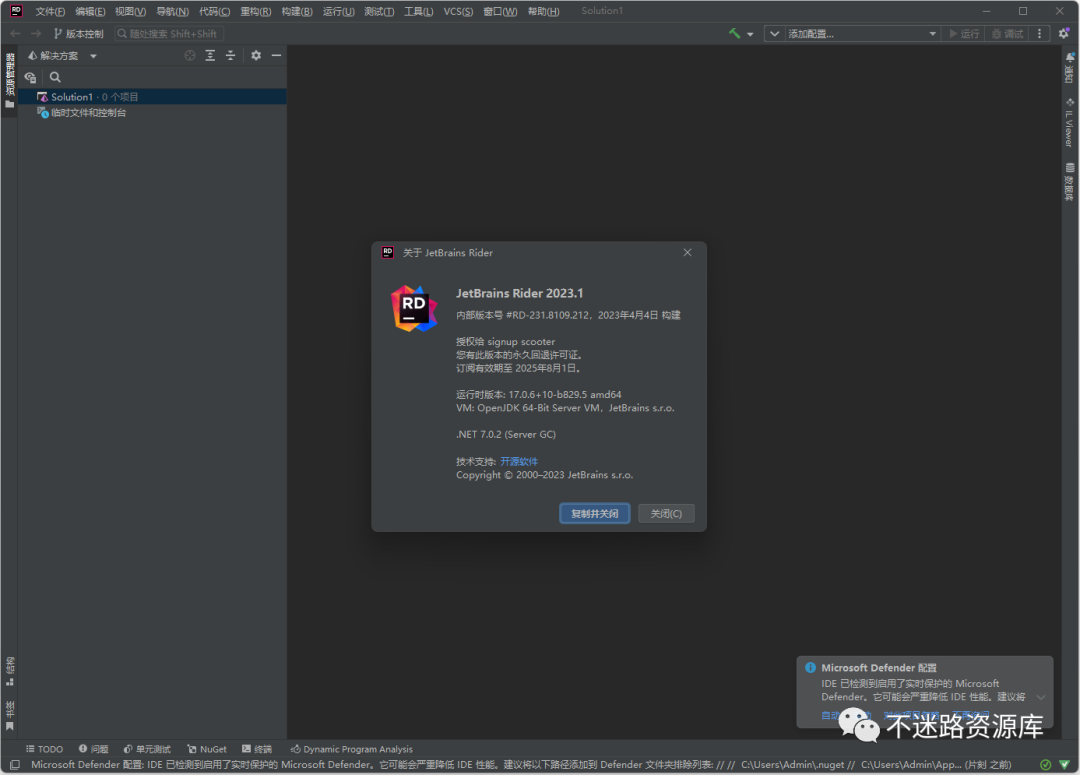Screen dimensions: 1080x775
Task: Click the .NET 7.0.2 (Server GC) text
Action: pyautogui.click(x=506, y=434)
